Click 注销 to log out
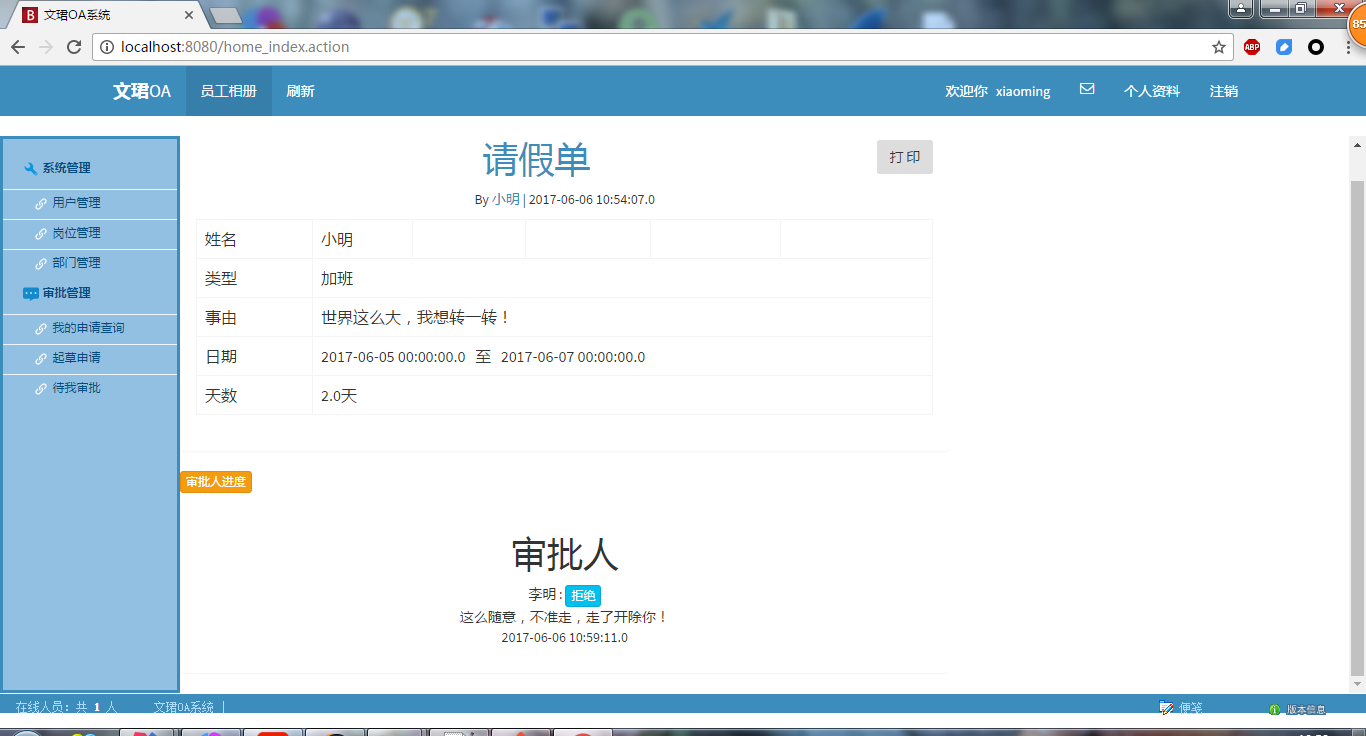 (1224, 91)
